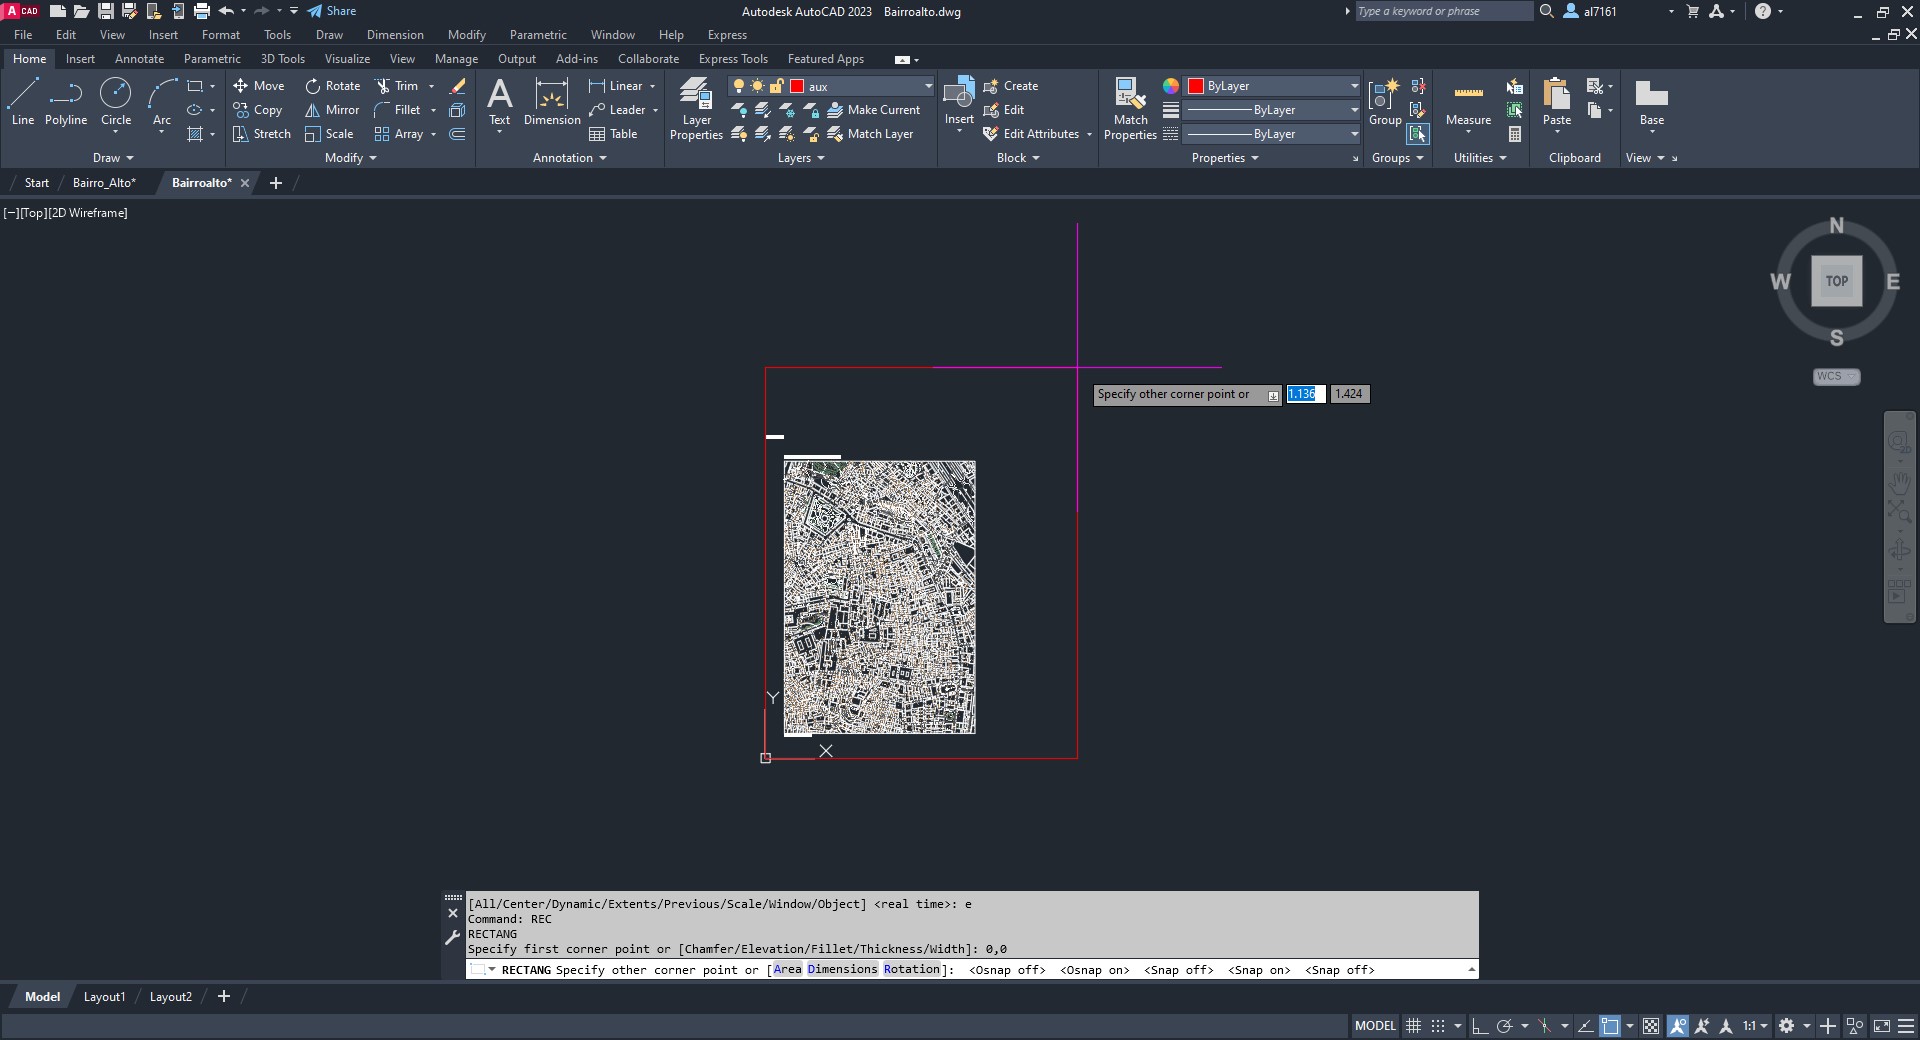Expand the Draw panel flyout
The height and width of the screenshot is (1040, 1920).
(113, 158)
